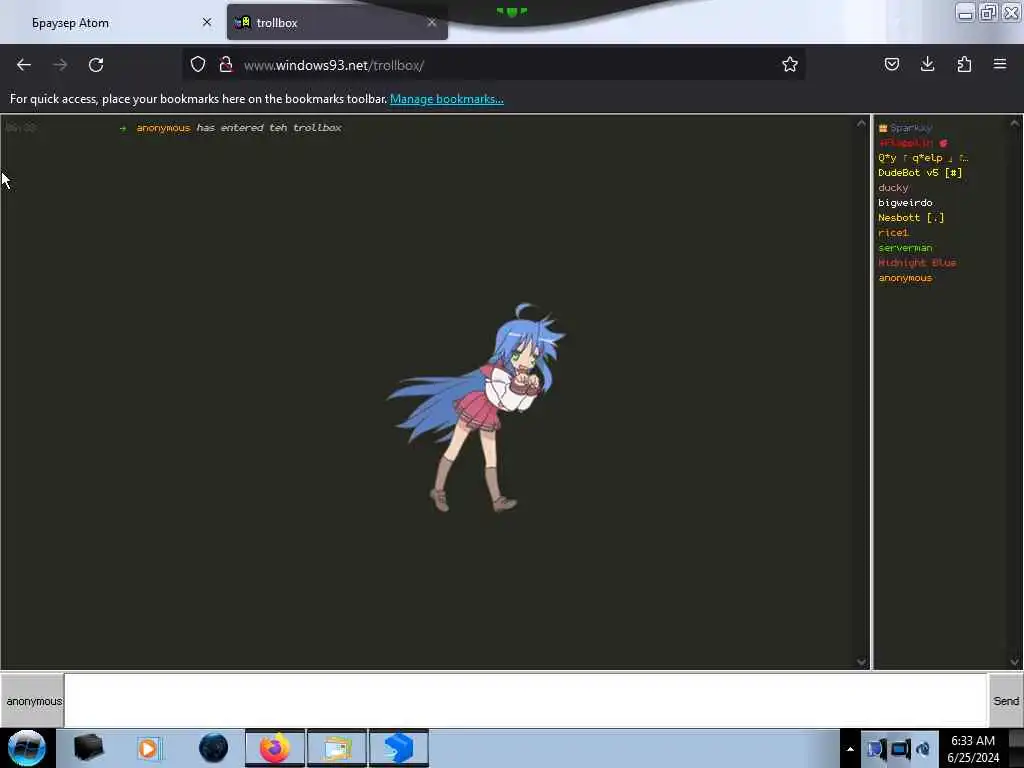Click the network tray icon
This screenshot has width=1024, height=768.
tap(875, 749)
